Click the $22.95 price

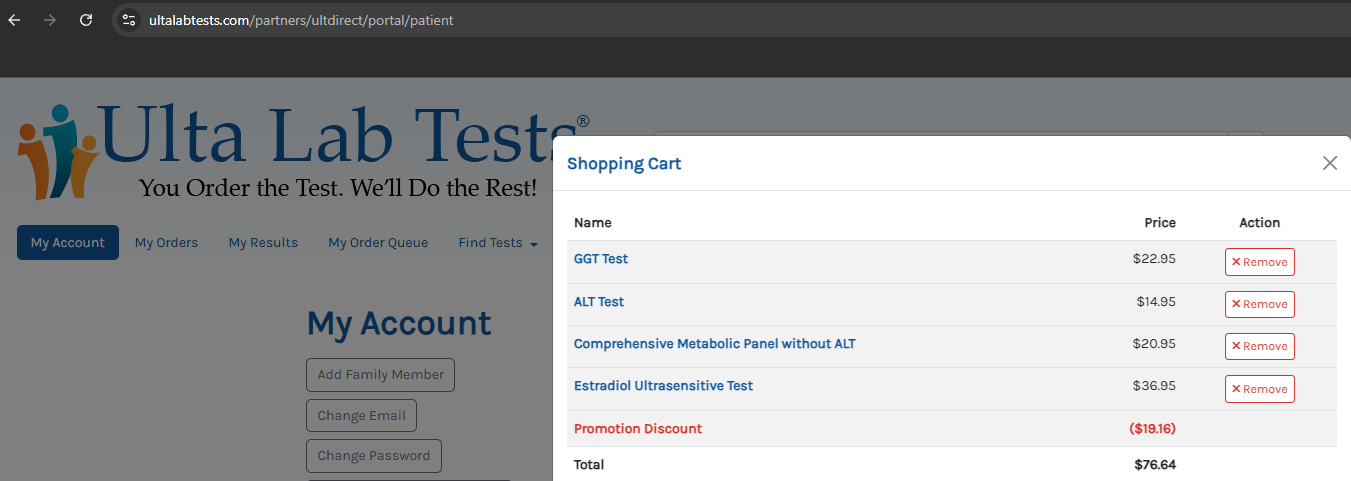[1154, 259]
